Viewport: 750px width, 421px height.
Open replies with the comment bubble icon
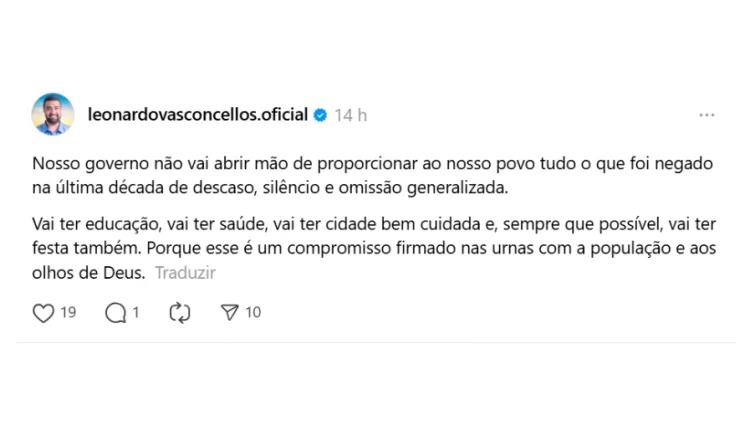(x=116, y=313)
